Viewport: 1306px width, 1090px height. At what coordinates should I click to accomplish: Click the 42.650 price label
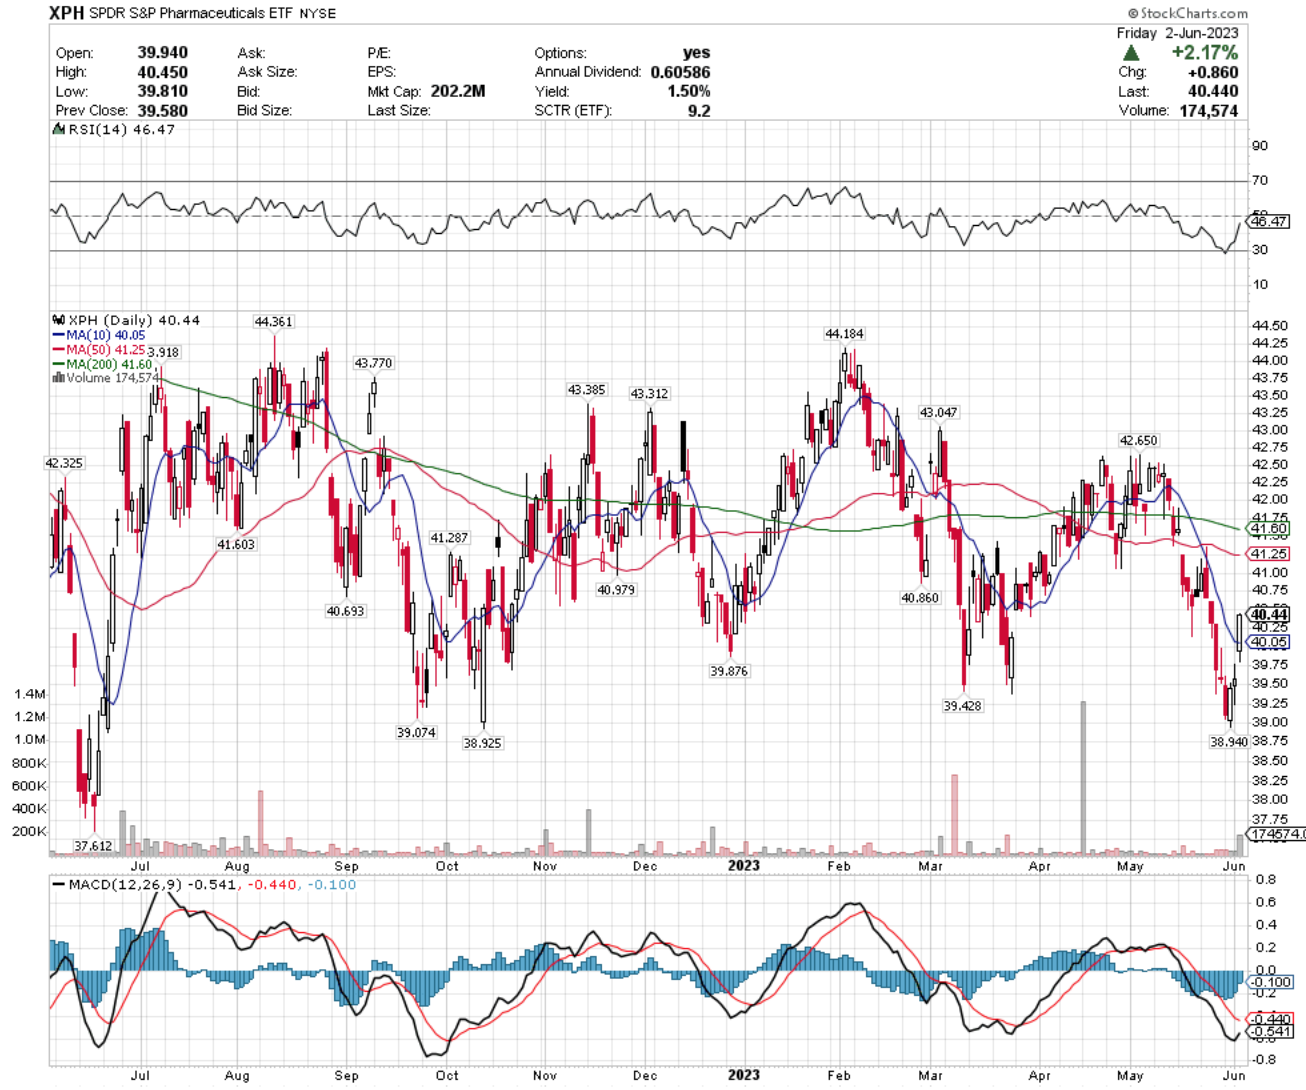(x=1138, y=440)
